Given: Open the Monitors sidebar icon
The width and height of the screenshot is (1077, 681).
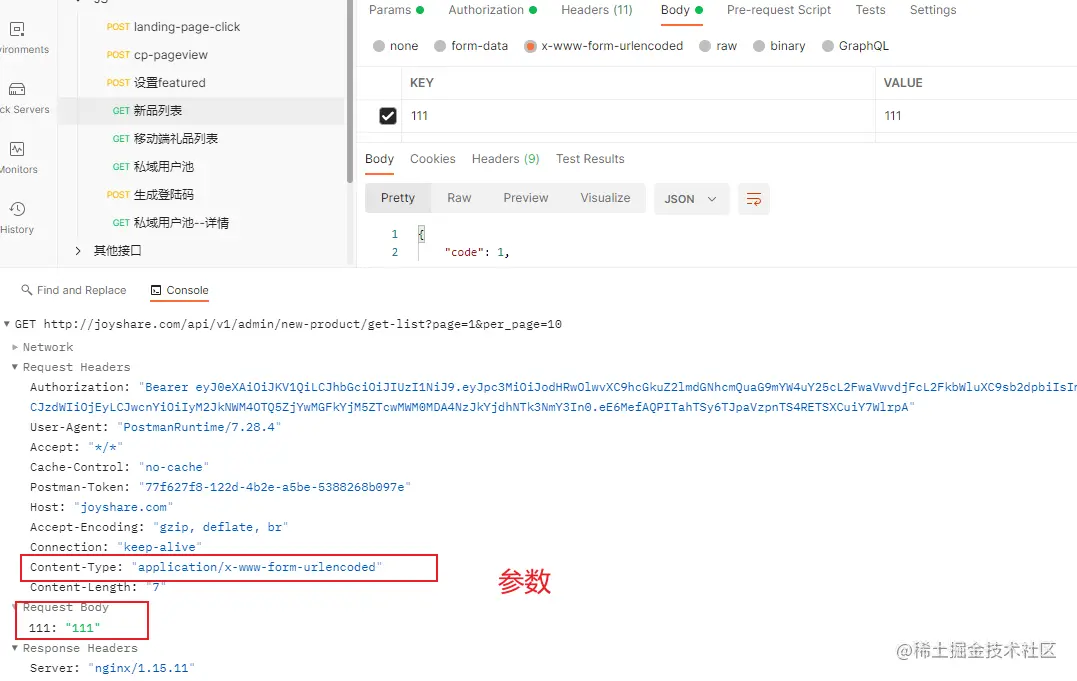Looking at the screenshot, I should (17, 149).
